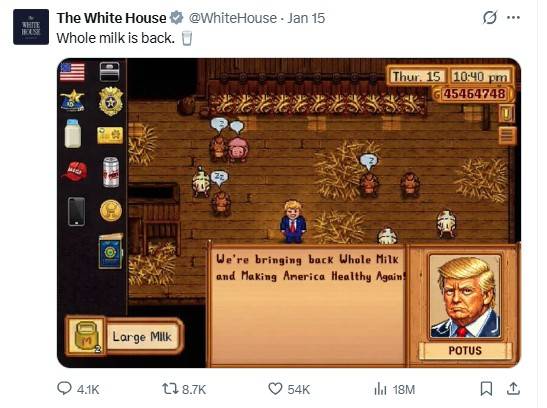Like the tweet with the heart icon
This screenshot has height=408, width=547.
pos(275,388)
